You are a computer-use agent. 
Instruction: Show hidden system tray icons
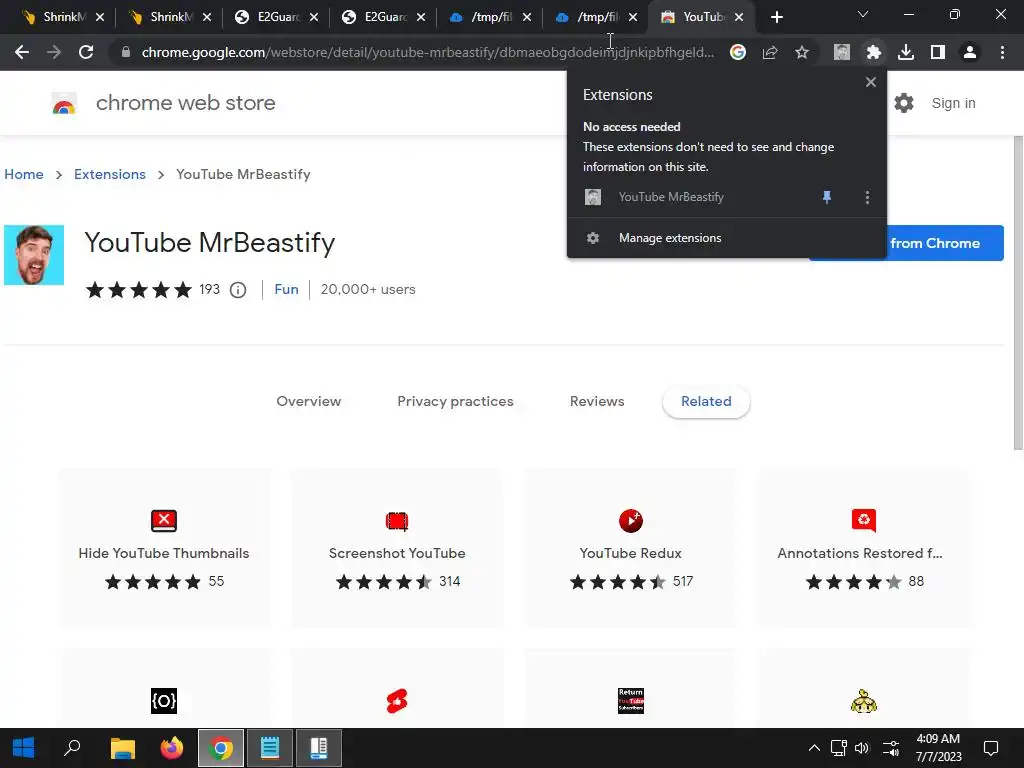click(x=814, y=748)
